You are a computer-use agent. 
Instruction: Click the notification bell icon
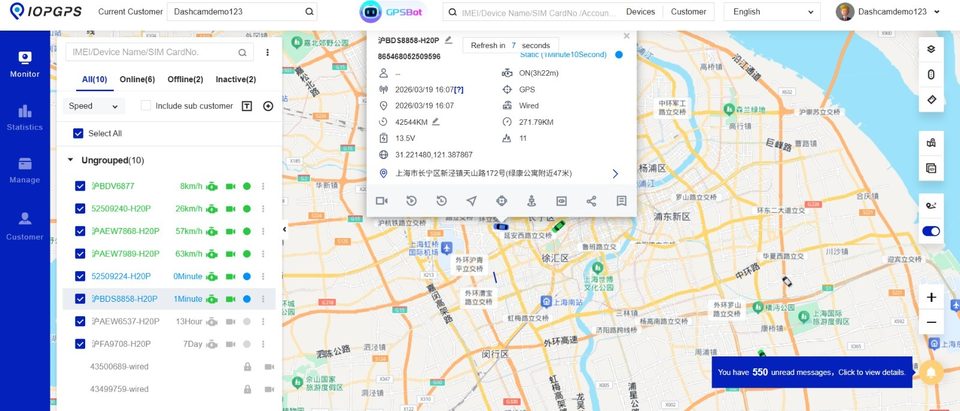pyautogui.click(x=931, y=372)
